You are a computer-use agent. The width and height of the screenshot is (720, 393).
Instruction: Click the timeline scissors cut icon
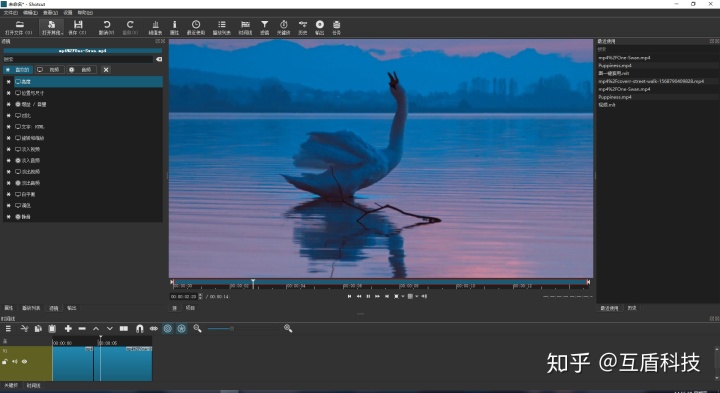click(24, 328)
